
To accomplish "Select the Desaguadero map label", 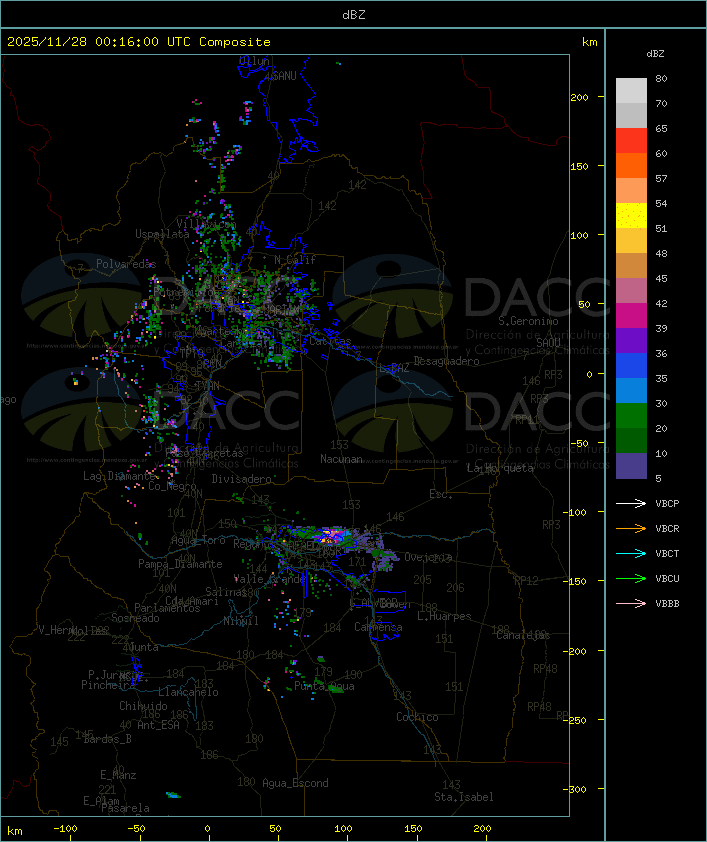I will click(x=446, y=361).
